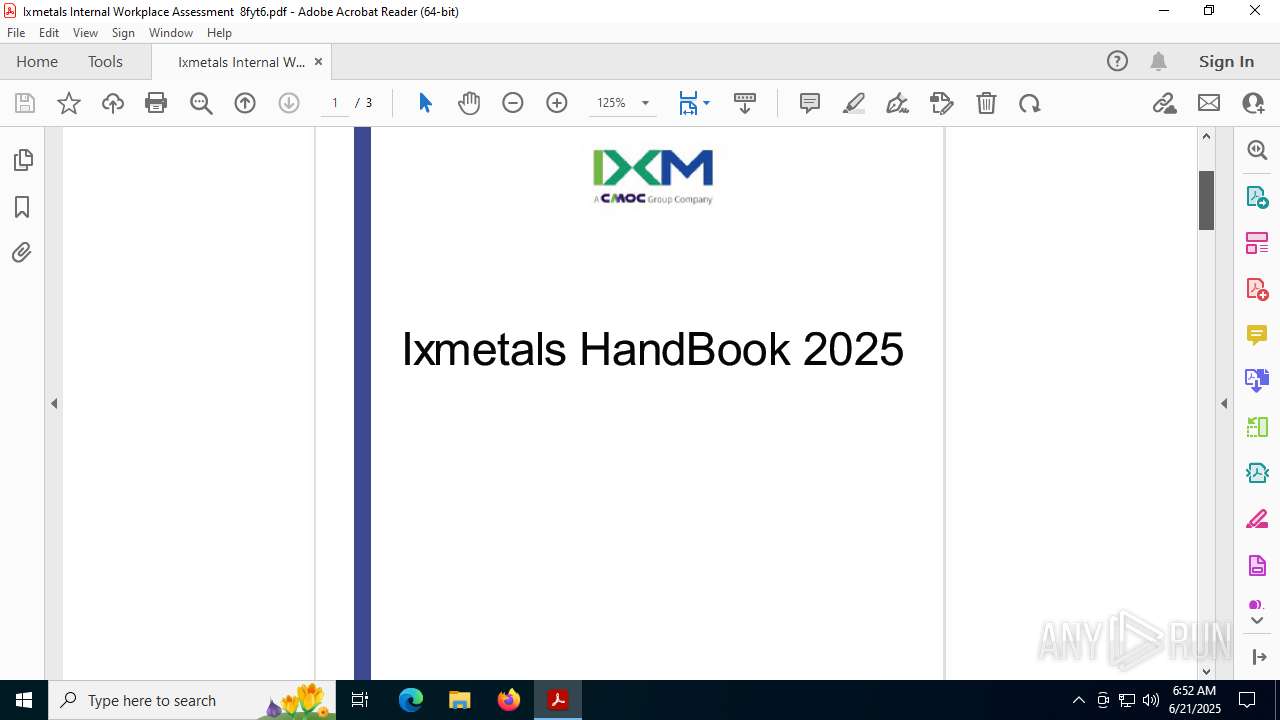Go to previous page arrow
Image resolution: width=1280 pixels, height=720 pixels.
(245, 103)
